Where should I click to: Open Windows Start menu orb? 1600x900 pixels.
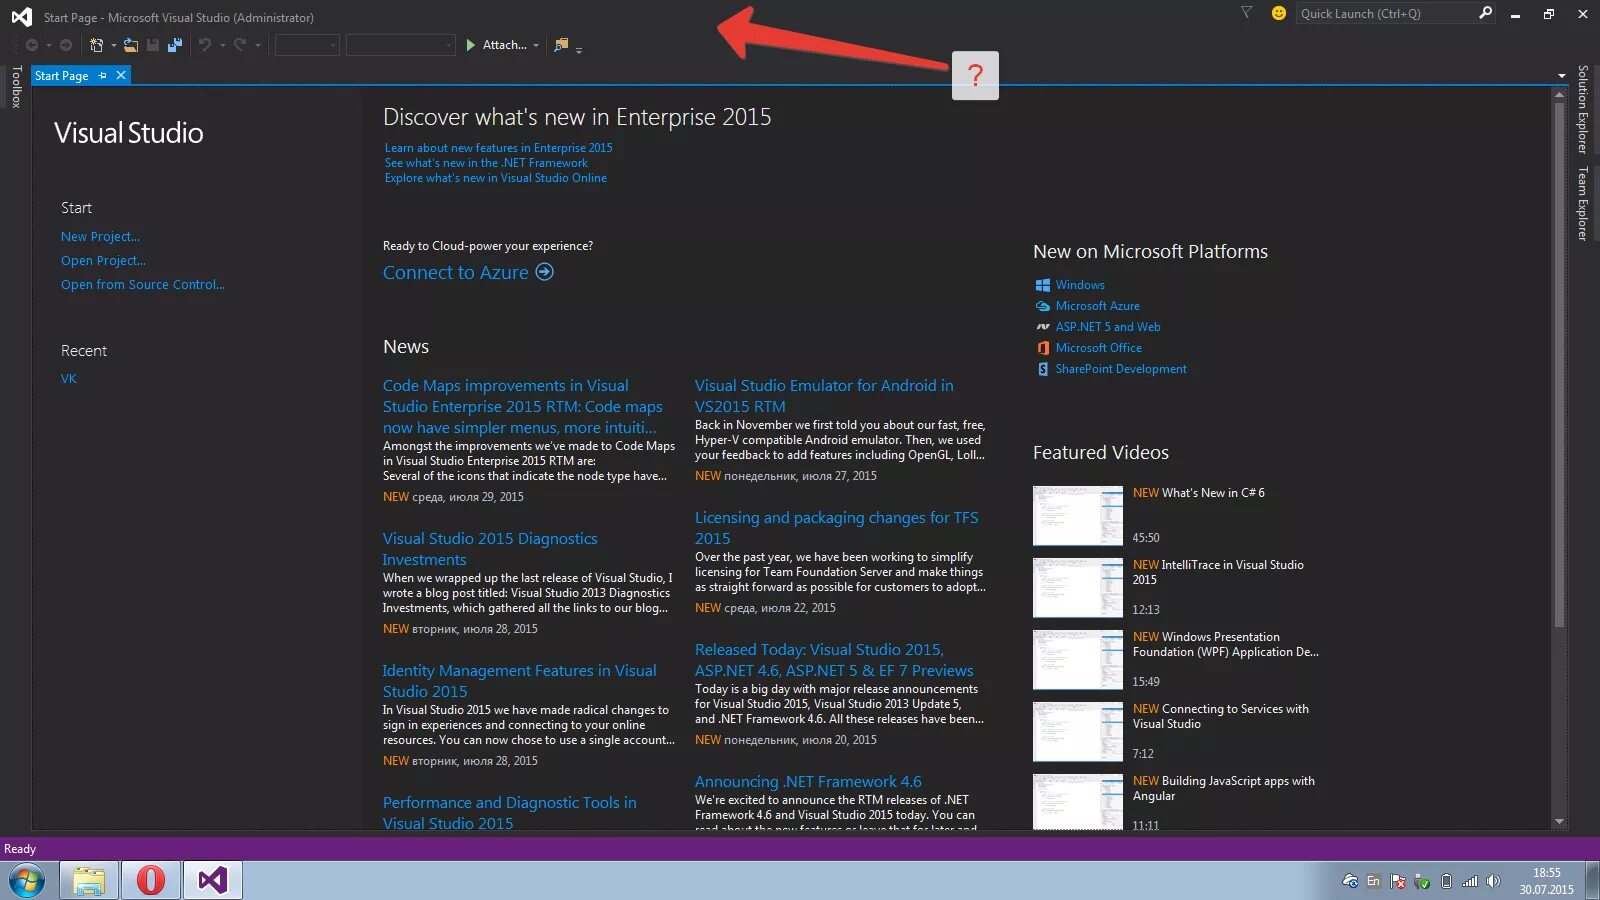(x=27, y=881)
